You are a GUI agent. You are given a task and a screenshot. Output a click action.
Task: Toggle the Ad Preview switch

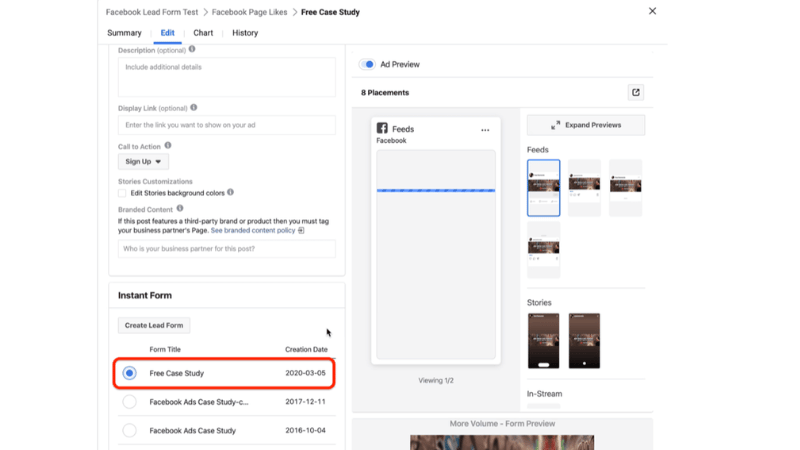point(367,64)
